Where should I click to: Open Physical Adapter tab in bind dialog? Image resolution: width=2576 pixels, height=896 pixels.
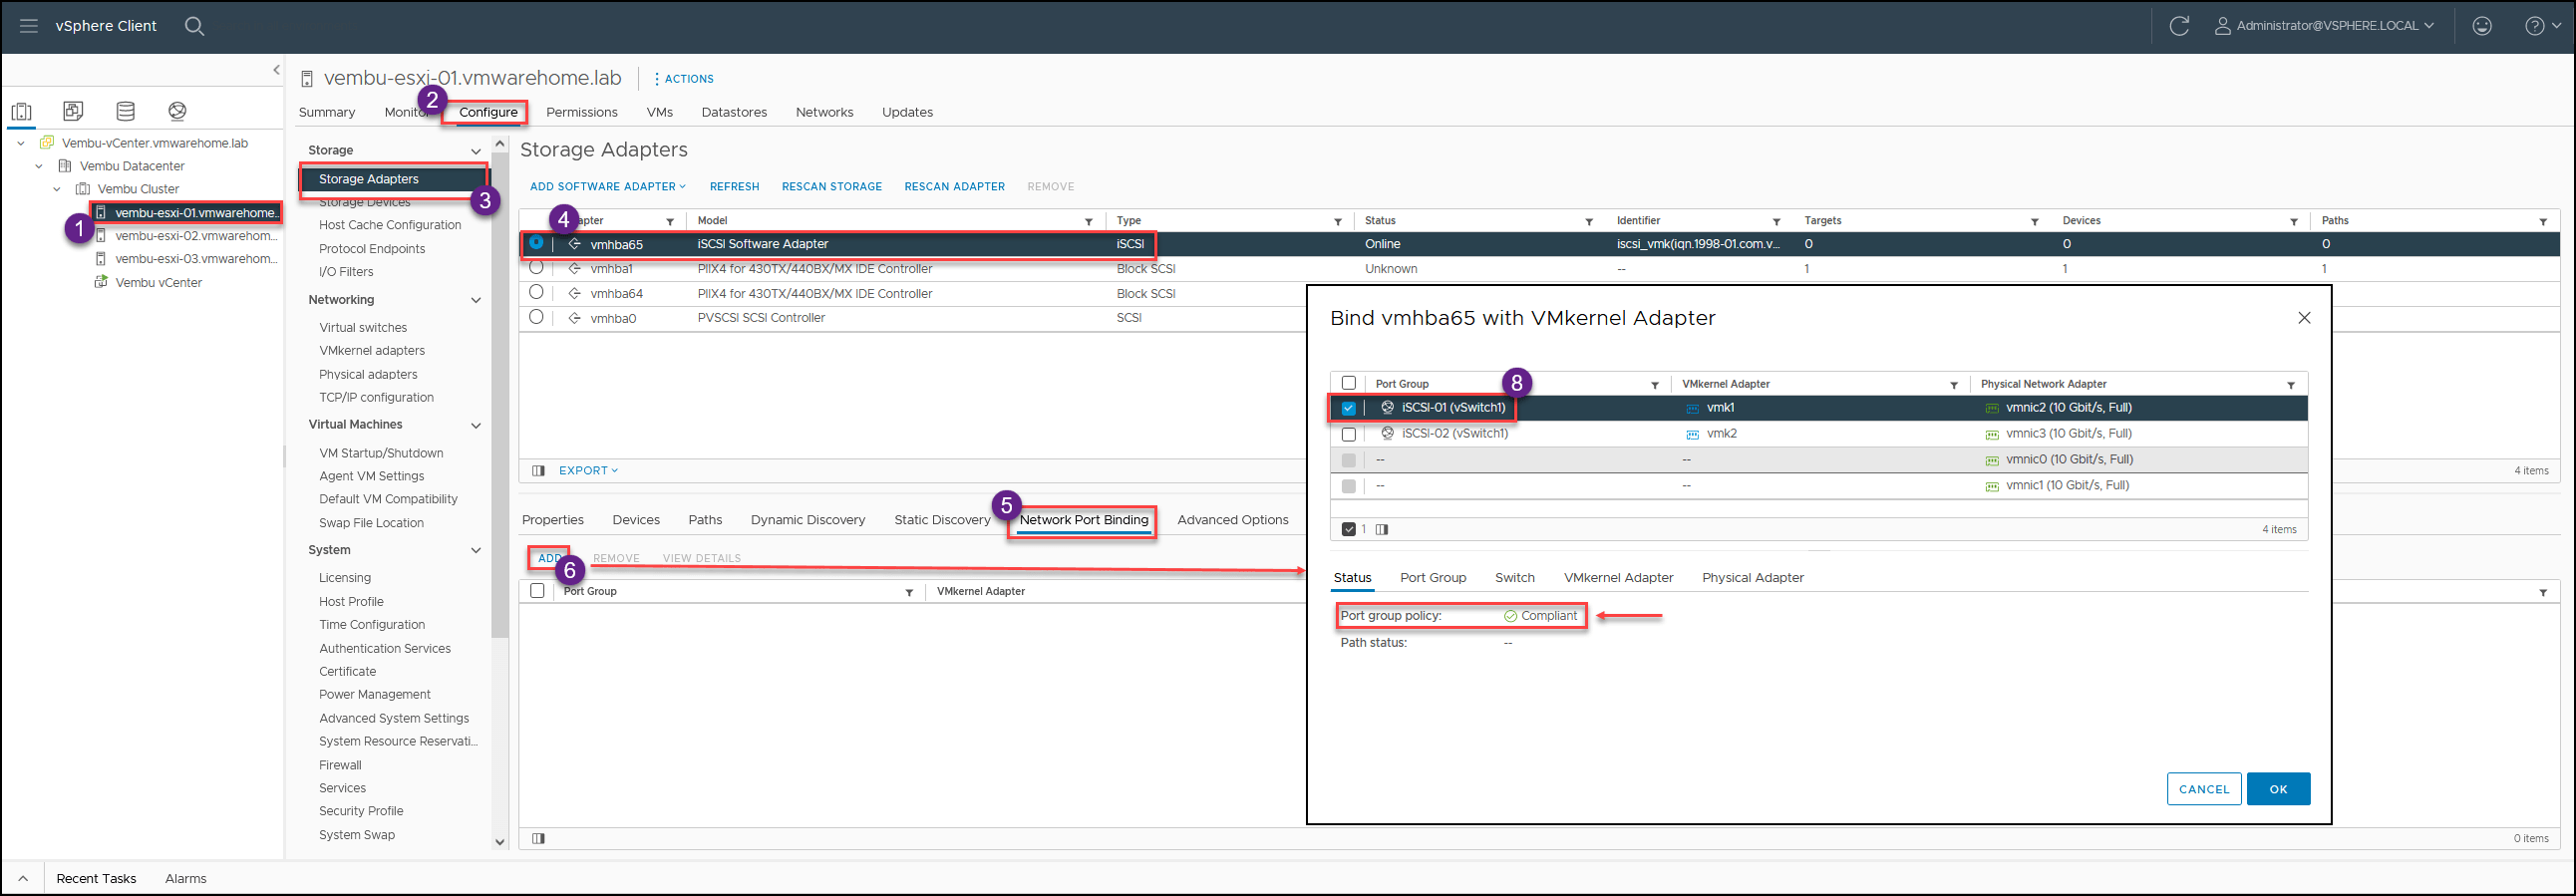1753,578
